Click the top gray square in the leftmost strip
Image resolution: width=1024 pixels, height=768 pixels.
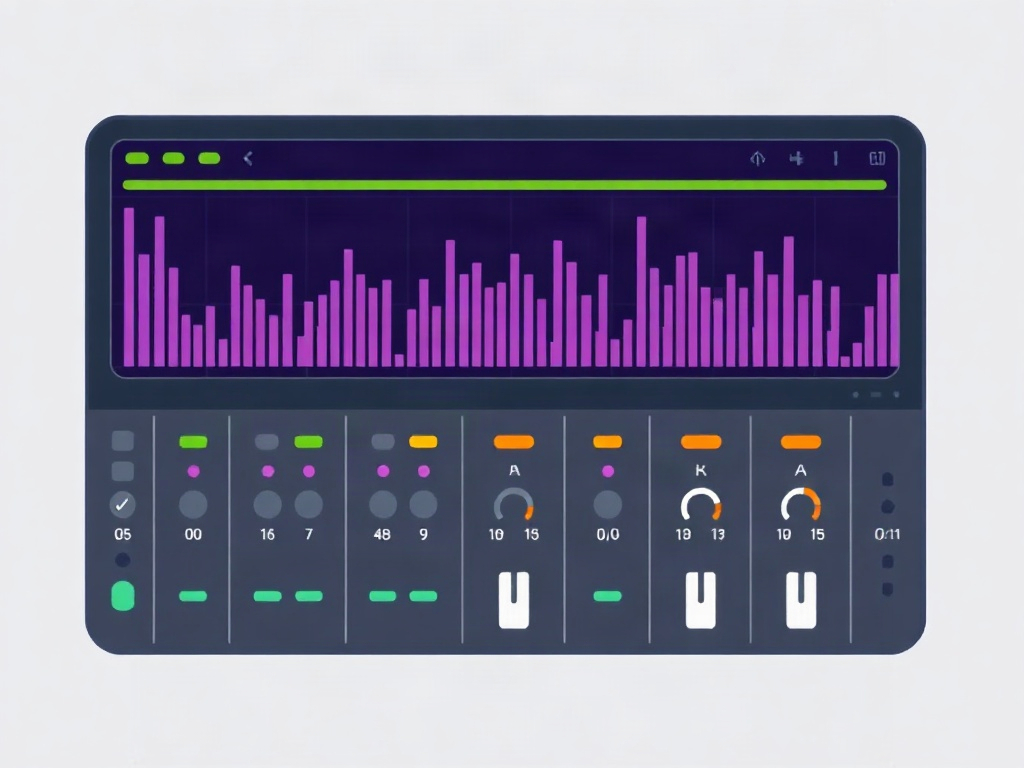tap(123, 441)
